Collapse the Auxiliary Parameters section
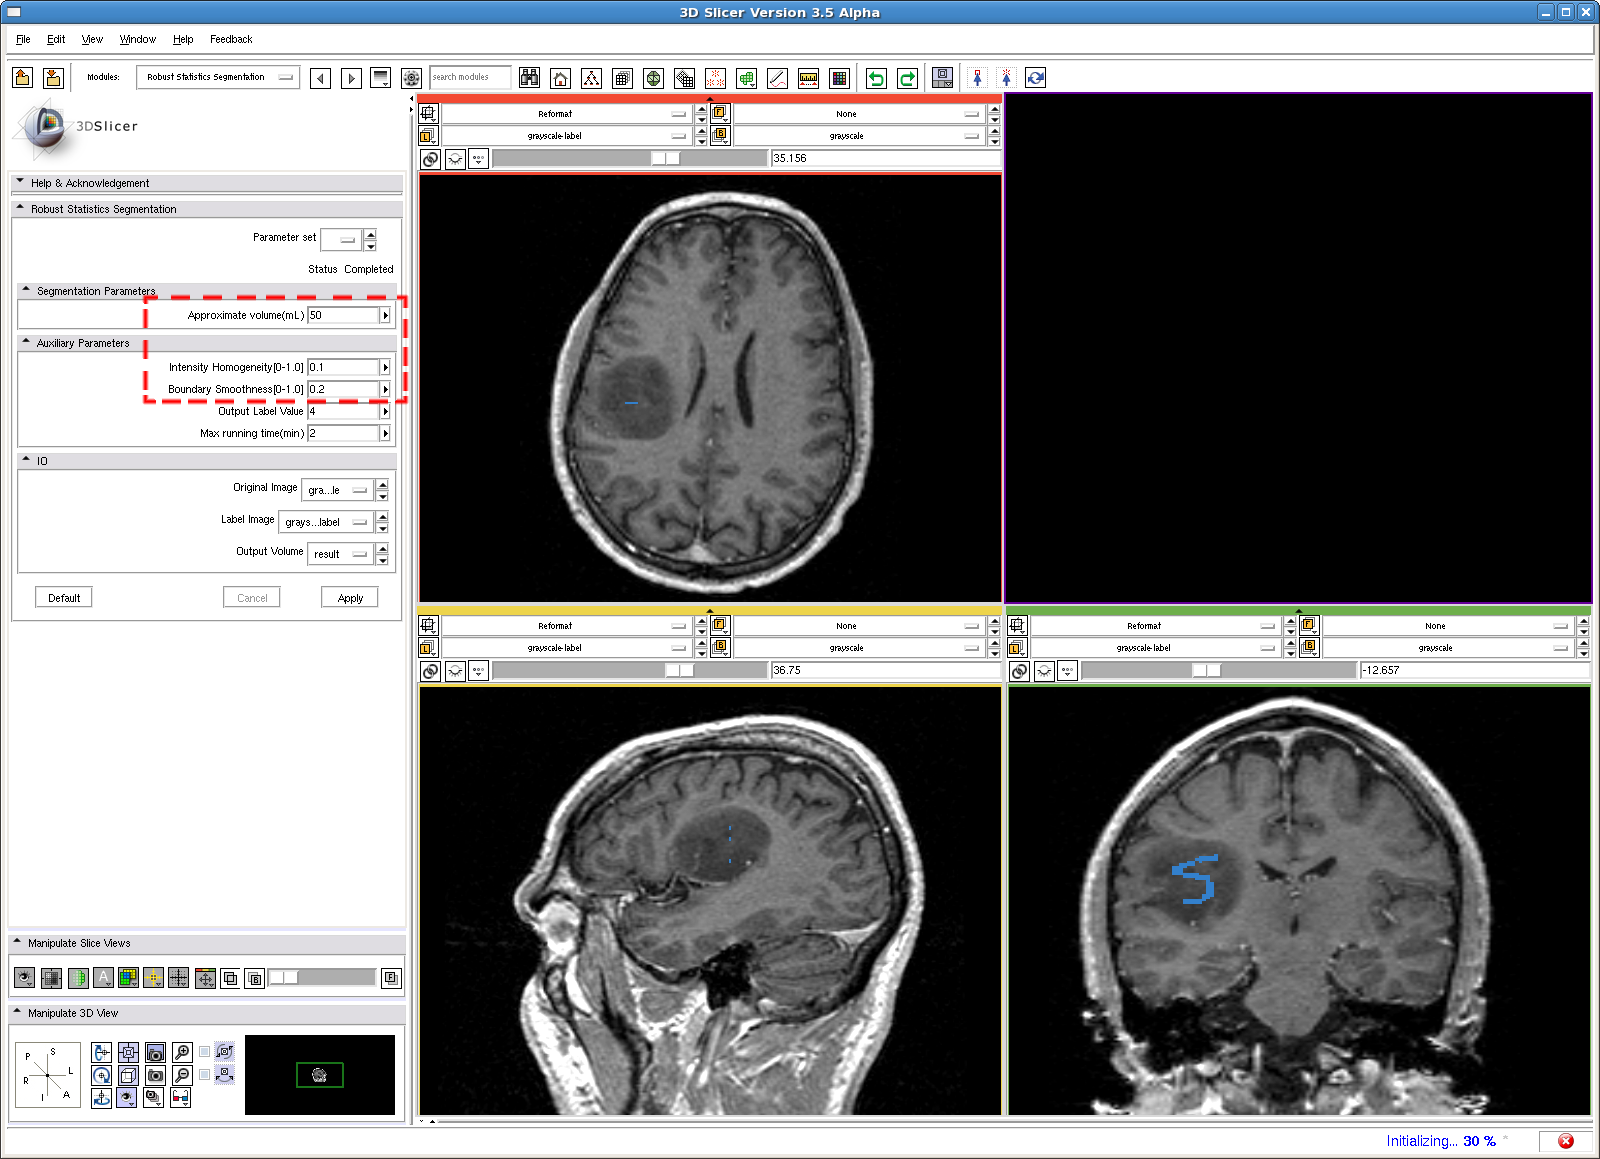This screenshot has height=1159, width=1600. [26, 342]
